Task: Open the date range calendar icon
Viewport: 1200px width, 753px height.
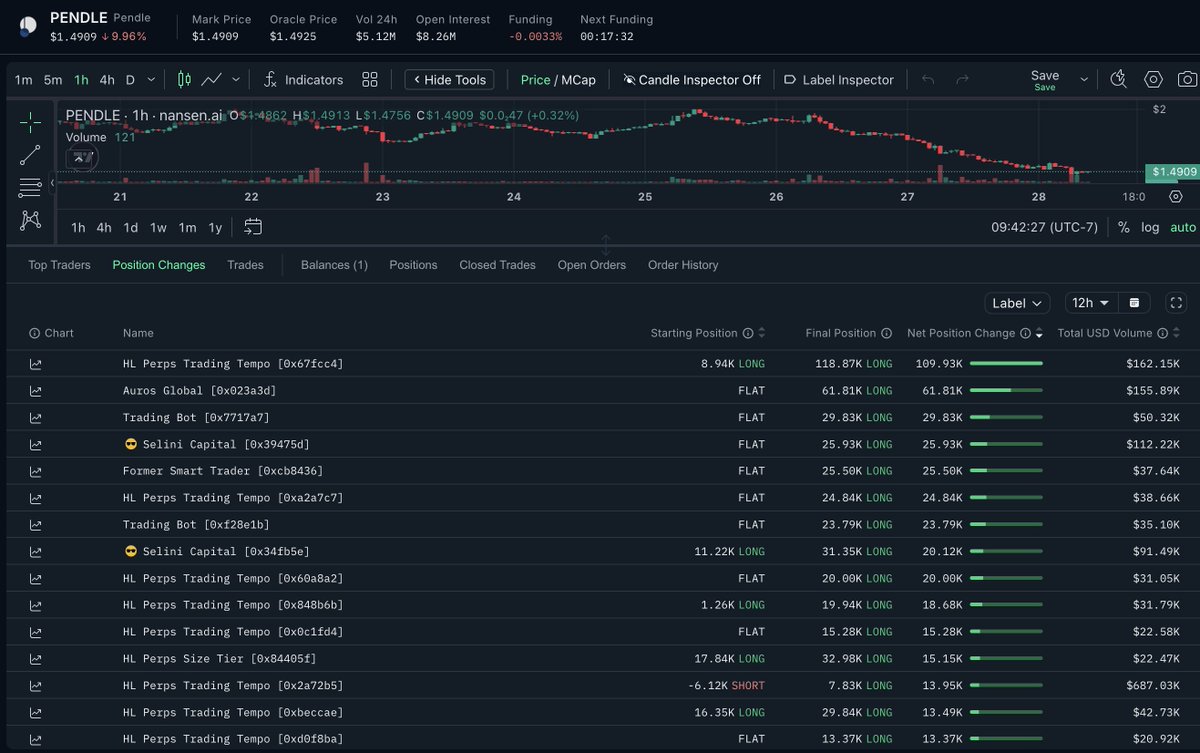Action: [x=253, y=227]
